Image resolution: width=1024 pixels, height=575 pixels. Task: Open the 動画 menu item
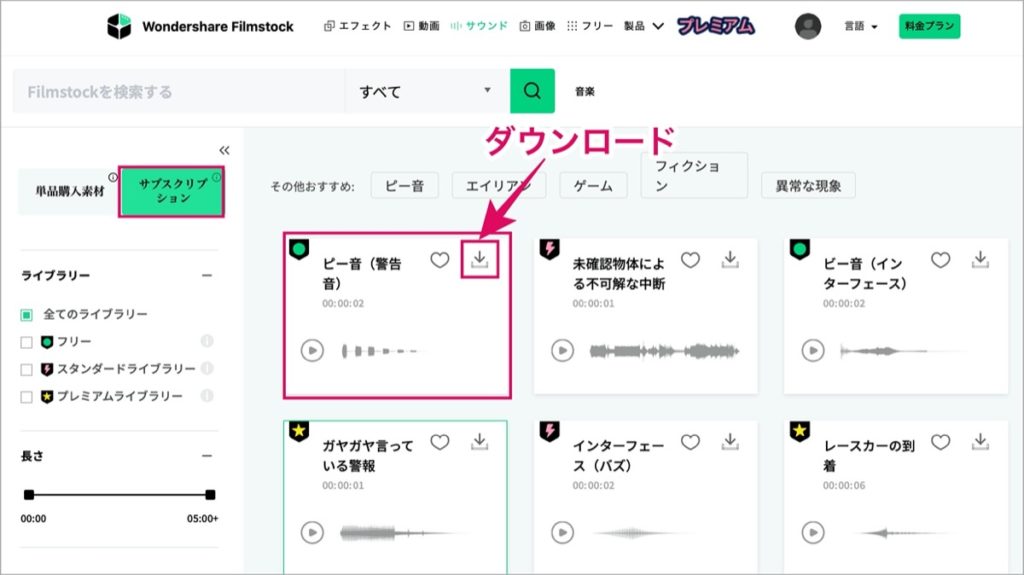[421, 26]
